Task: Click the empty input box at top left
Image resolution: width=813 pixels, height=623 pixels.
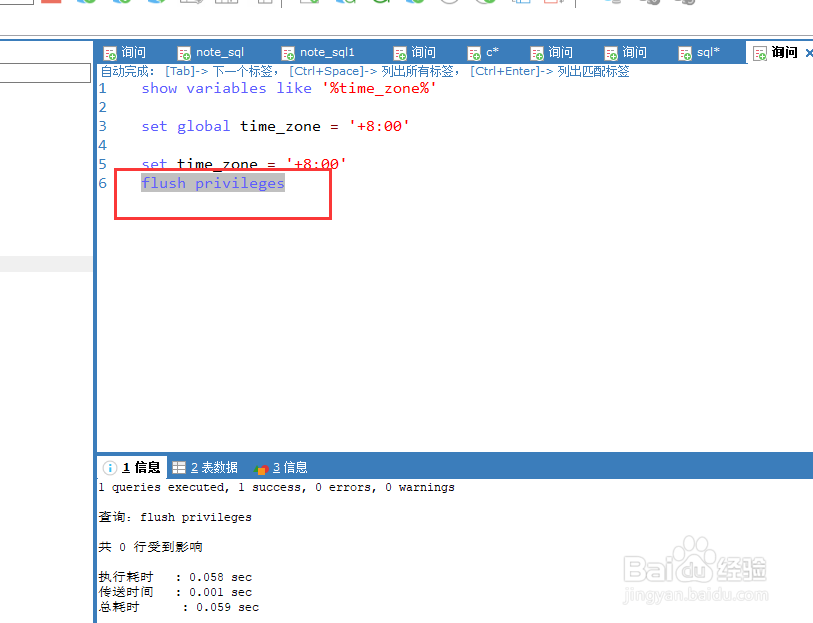Action: [x=45, y=72]
